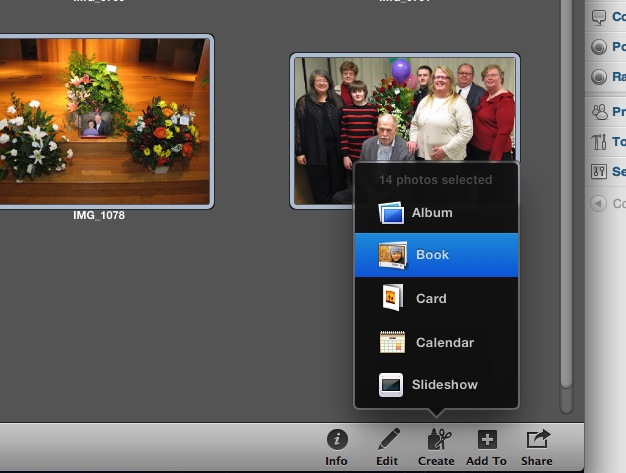Open the Ratings sidebar item
The image size is (626, 473).
coord(605,77)
